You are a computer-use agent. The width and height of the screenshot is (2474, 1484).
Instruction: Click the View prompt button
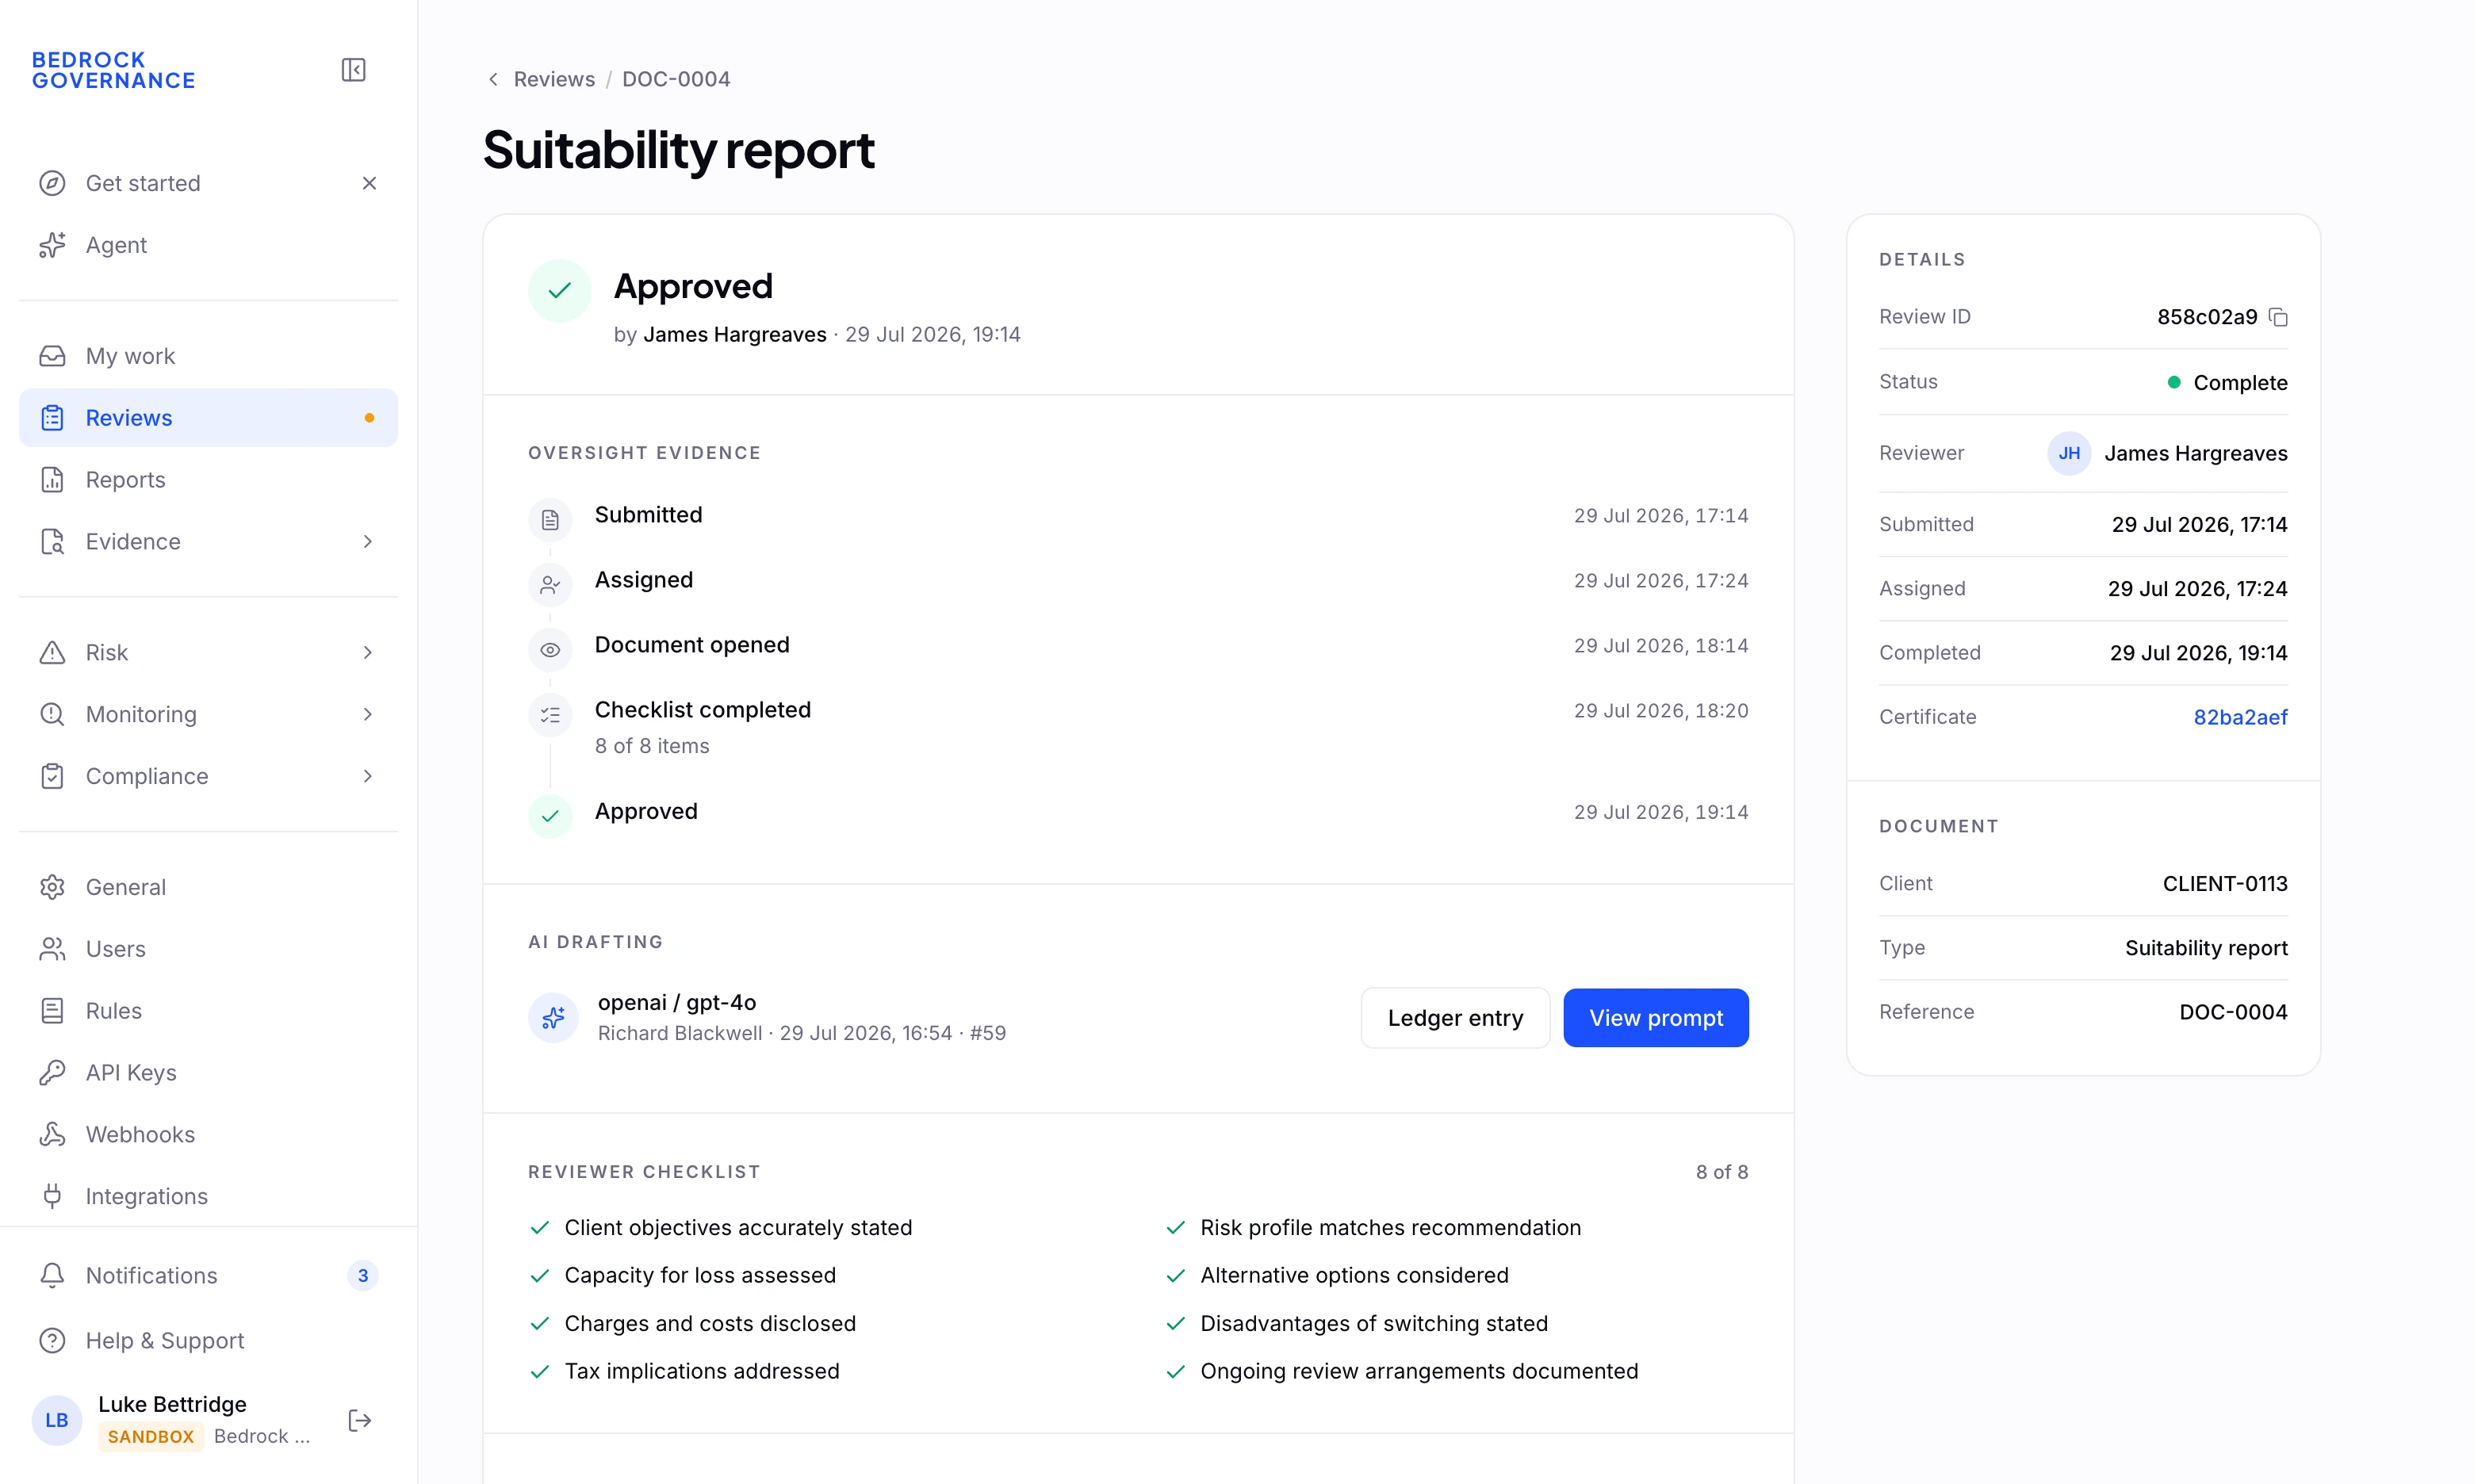(1656, 1018)
